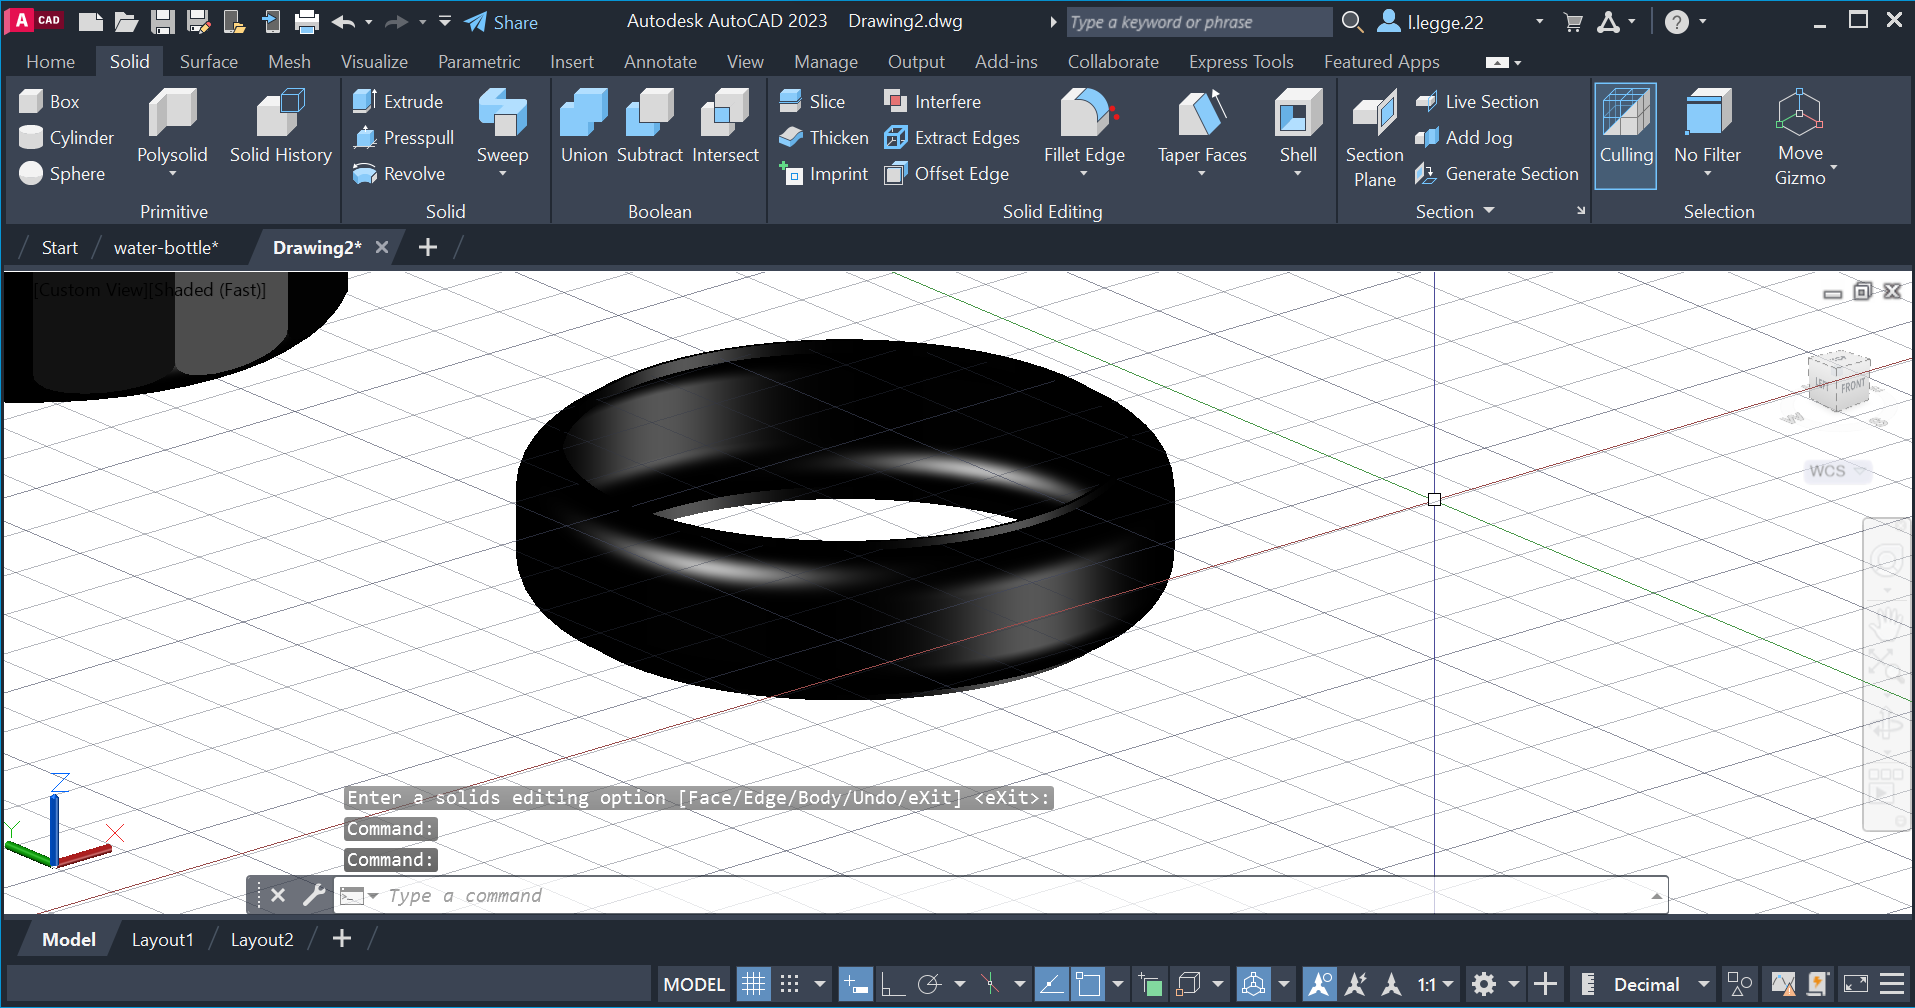Open the Visualize ribbon tab
Screen dimensions: 1915x1008
click(x=374, y=61)
